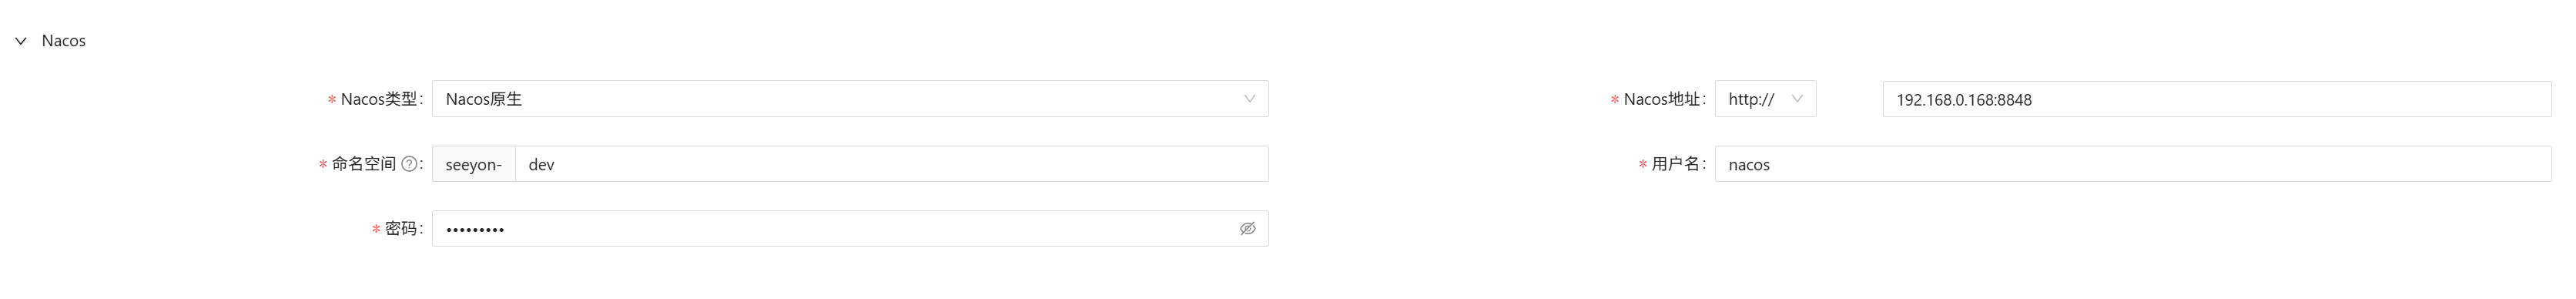
Task: Focus the namespace field containing dev
Action: pos(892,164)
